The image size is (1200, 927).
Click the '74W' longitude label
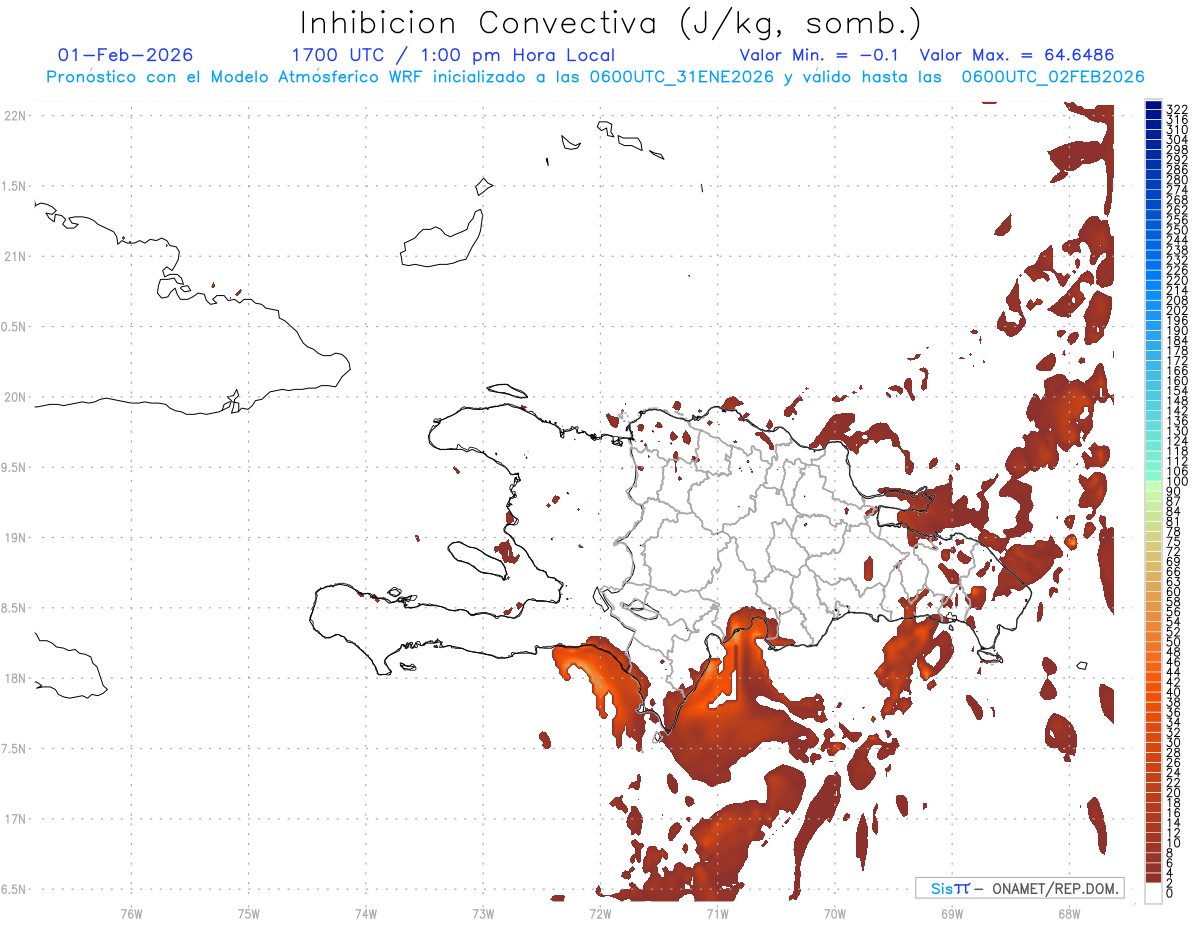(366, 913)
